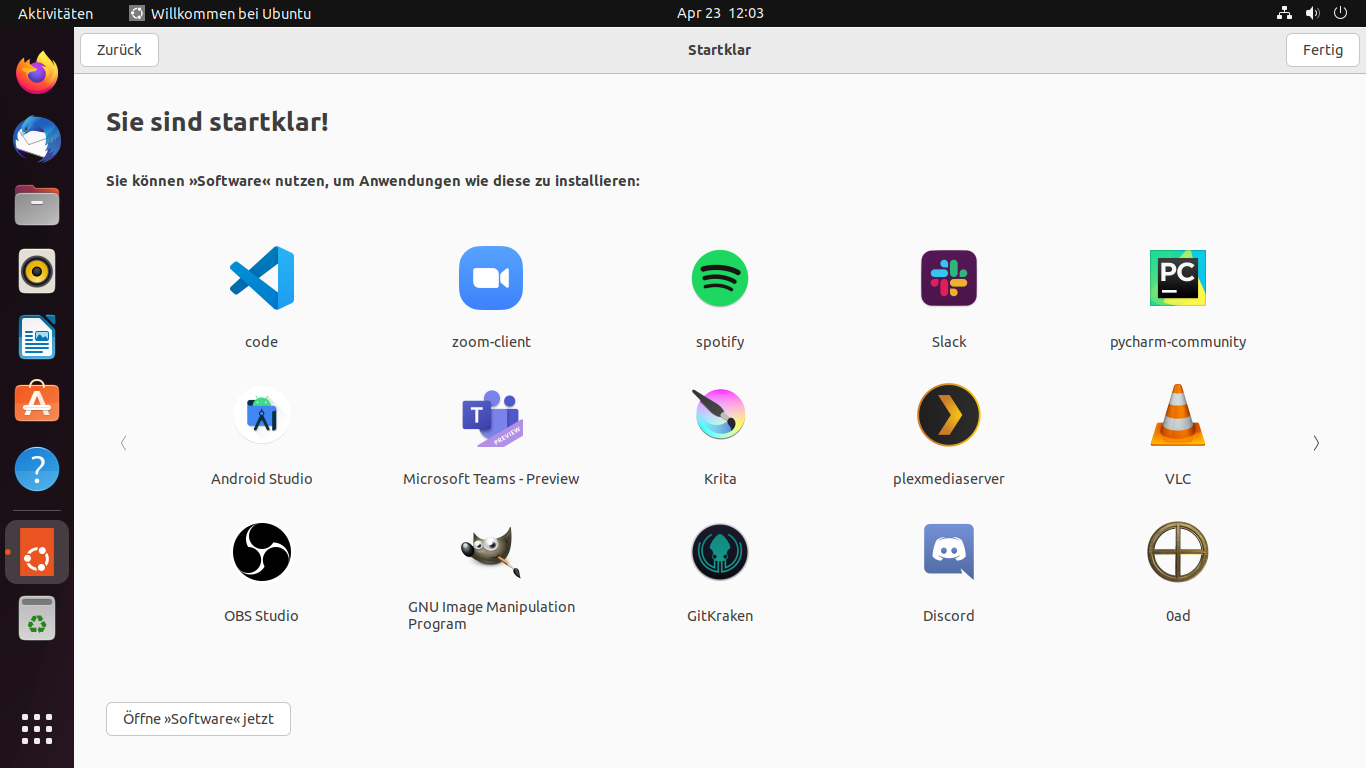Open the GitKraken app icon
The image size is (1366, 768).
[720, 552]
